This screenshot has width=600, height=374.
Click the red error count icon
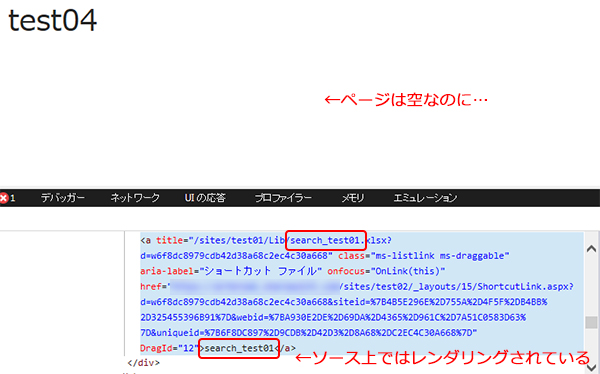pyautogui.click(x=4, y=198)
